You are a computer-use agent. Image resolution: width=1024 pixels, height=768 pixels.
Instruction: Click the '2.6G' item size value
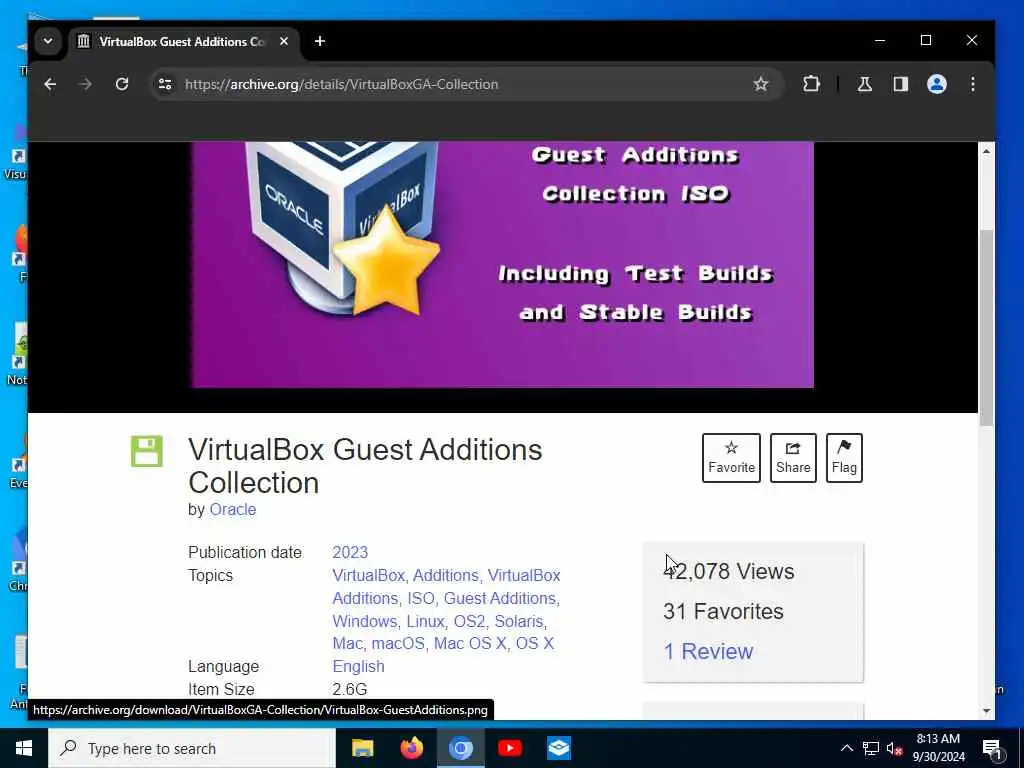tap(349, 689)
